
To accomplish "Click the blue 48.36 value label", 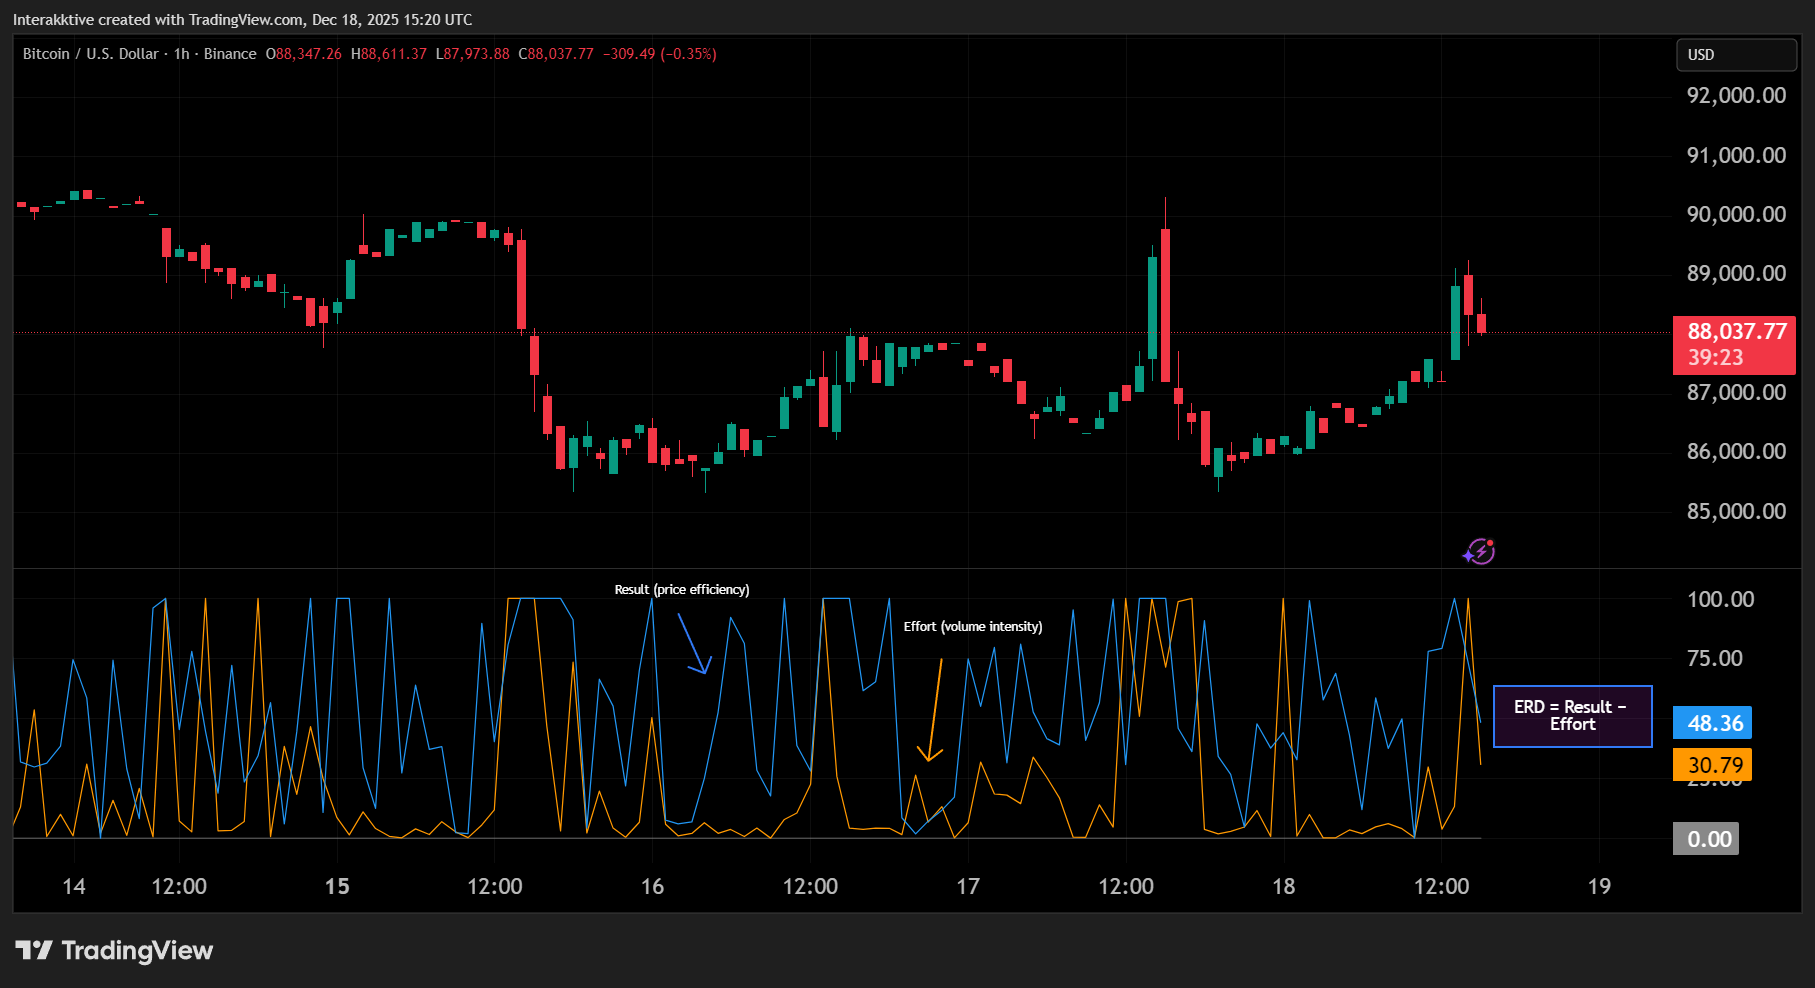I will tap(1712, 723).
